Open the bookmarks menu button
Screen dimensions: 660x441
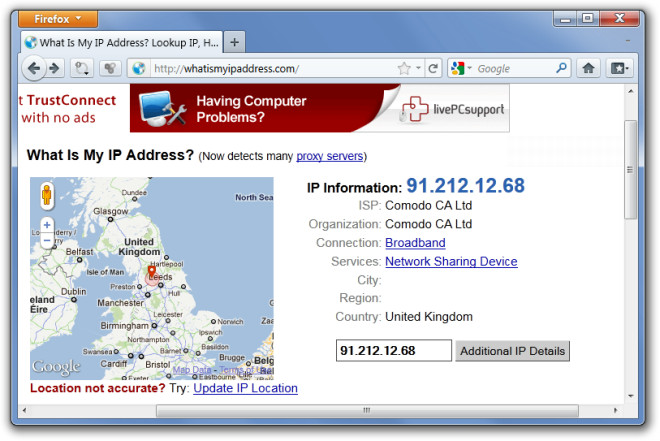619,68
